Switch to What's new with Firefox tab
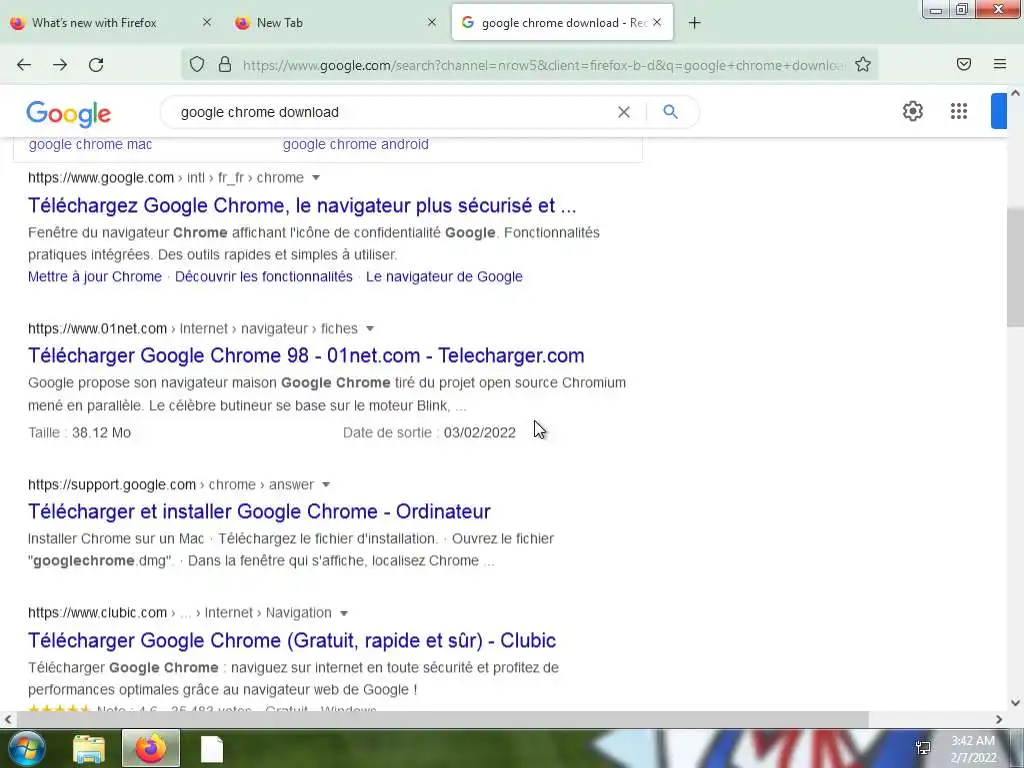1024x768 pixels. pyautogui.click(x=95, y=23)
